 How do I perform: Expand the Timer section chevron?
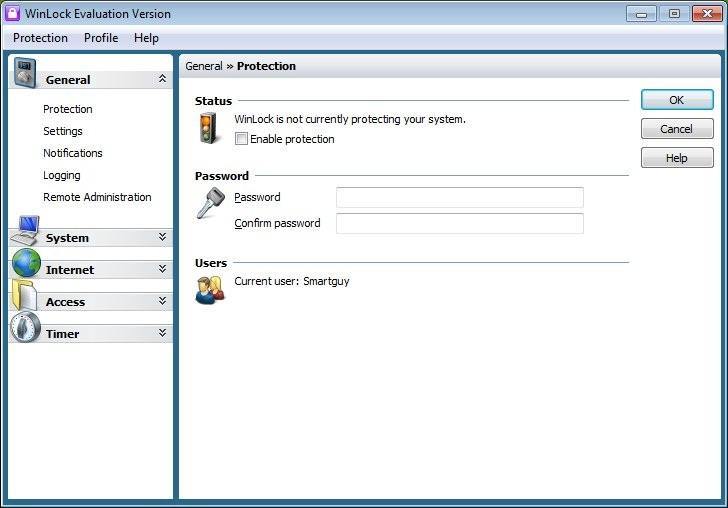[162, 333]
